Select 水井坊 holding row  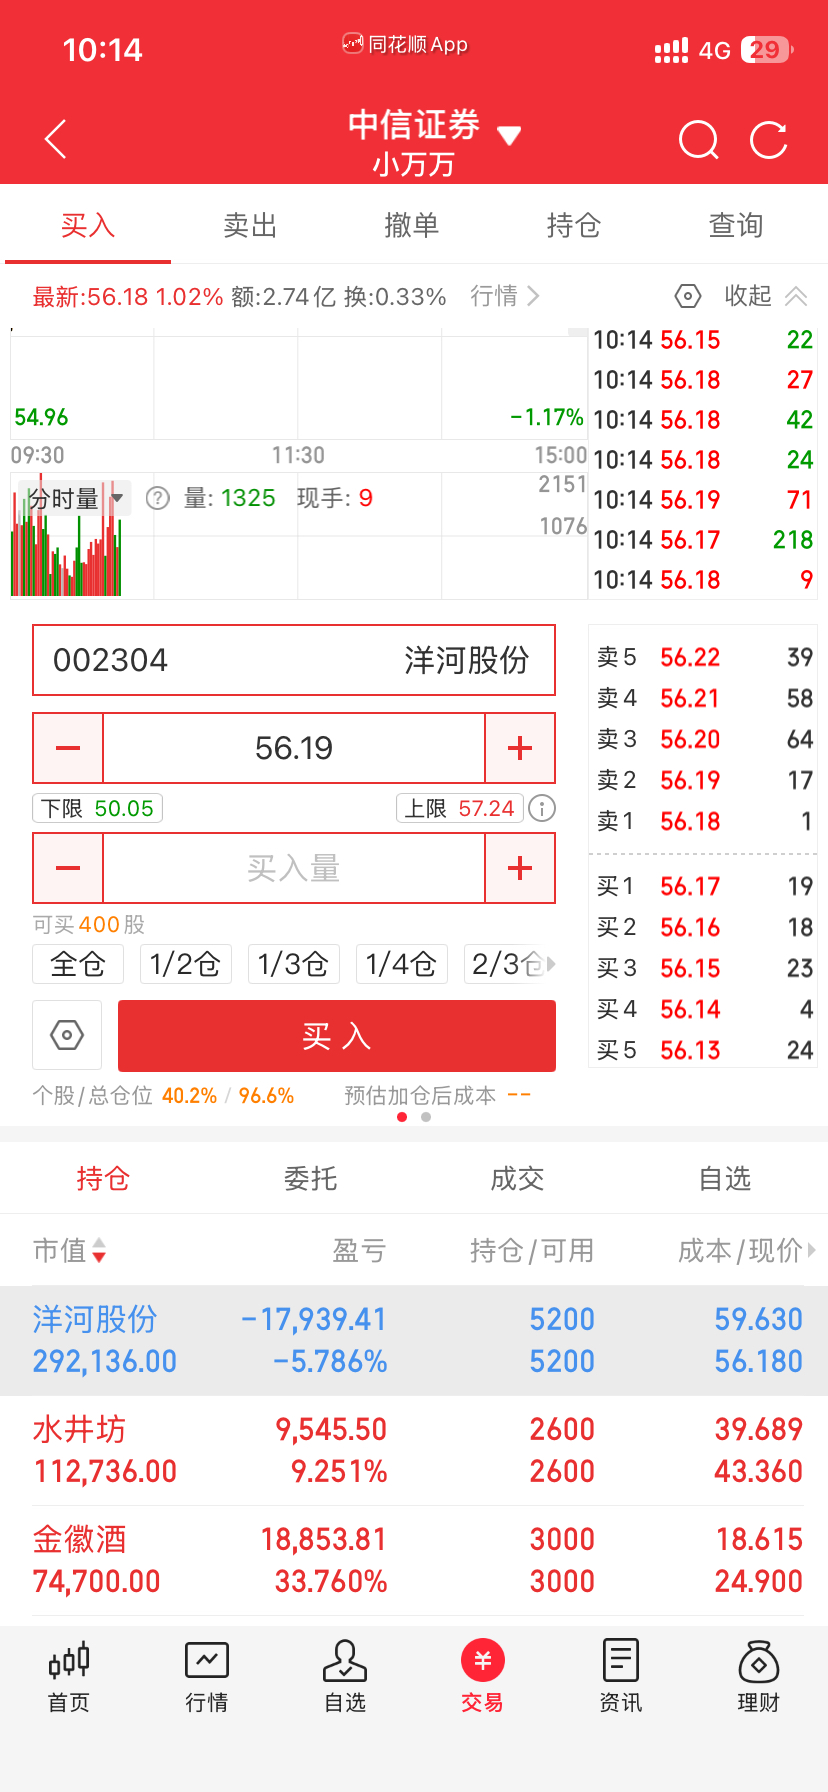pos(414,1450)
